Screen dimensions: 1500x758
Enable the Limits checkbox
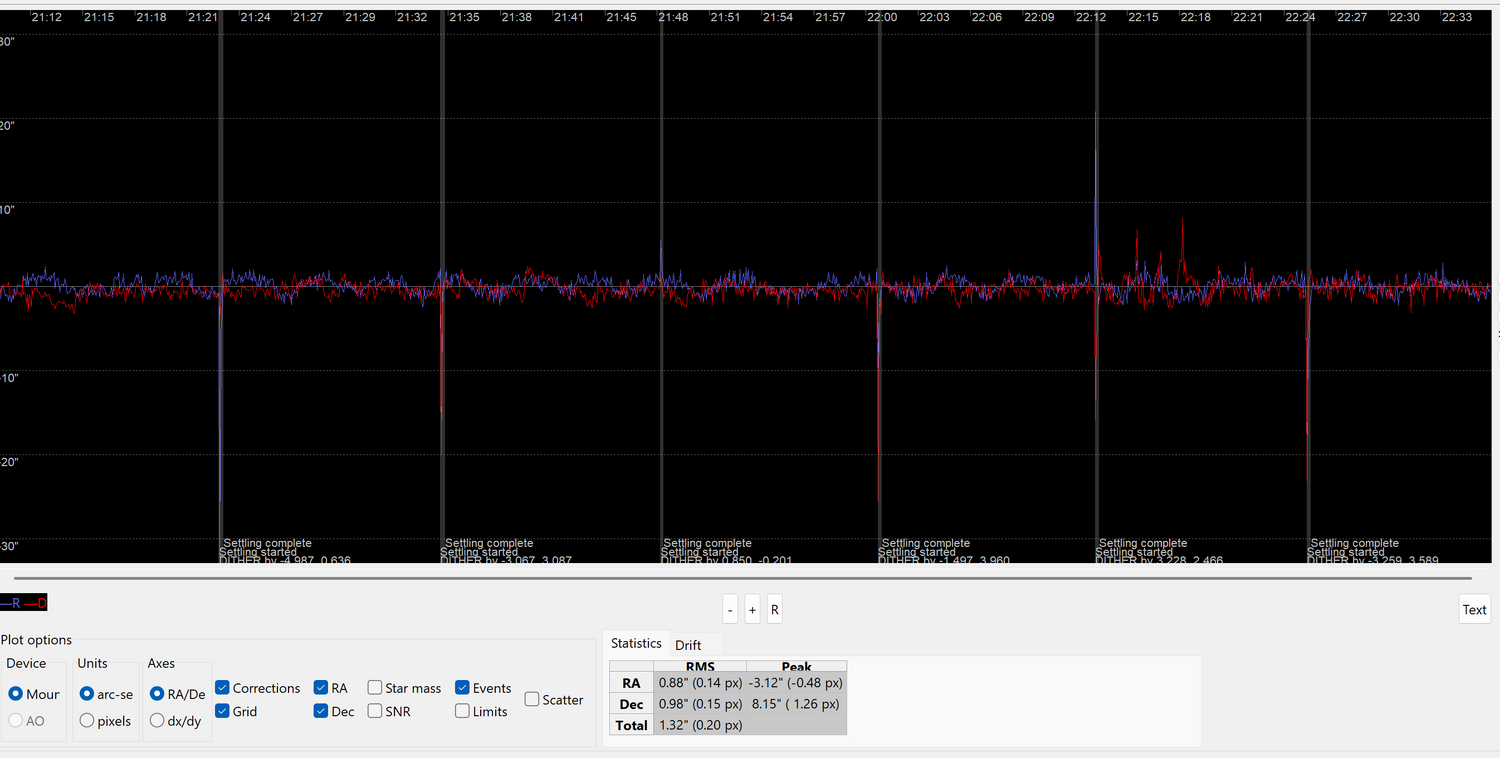click(463, 711)
